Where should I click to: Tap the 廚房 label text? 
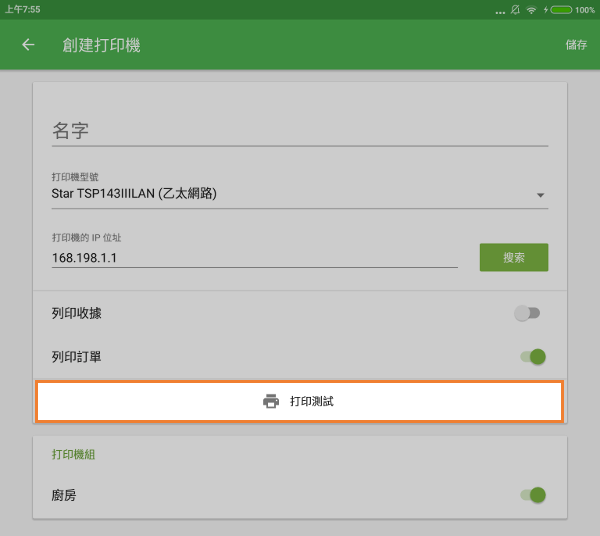[64, 495]
